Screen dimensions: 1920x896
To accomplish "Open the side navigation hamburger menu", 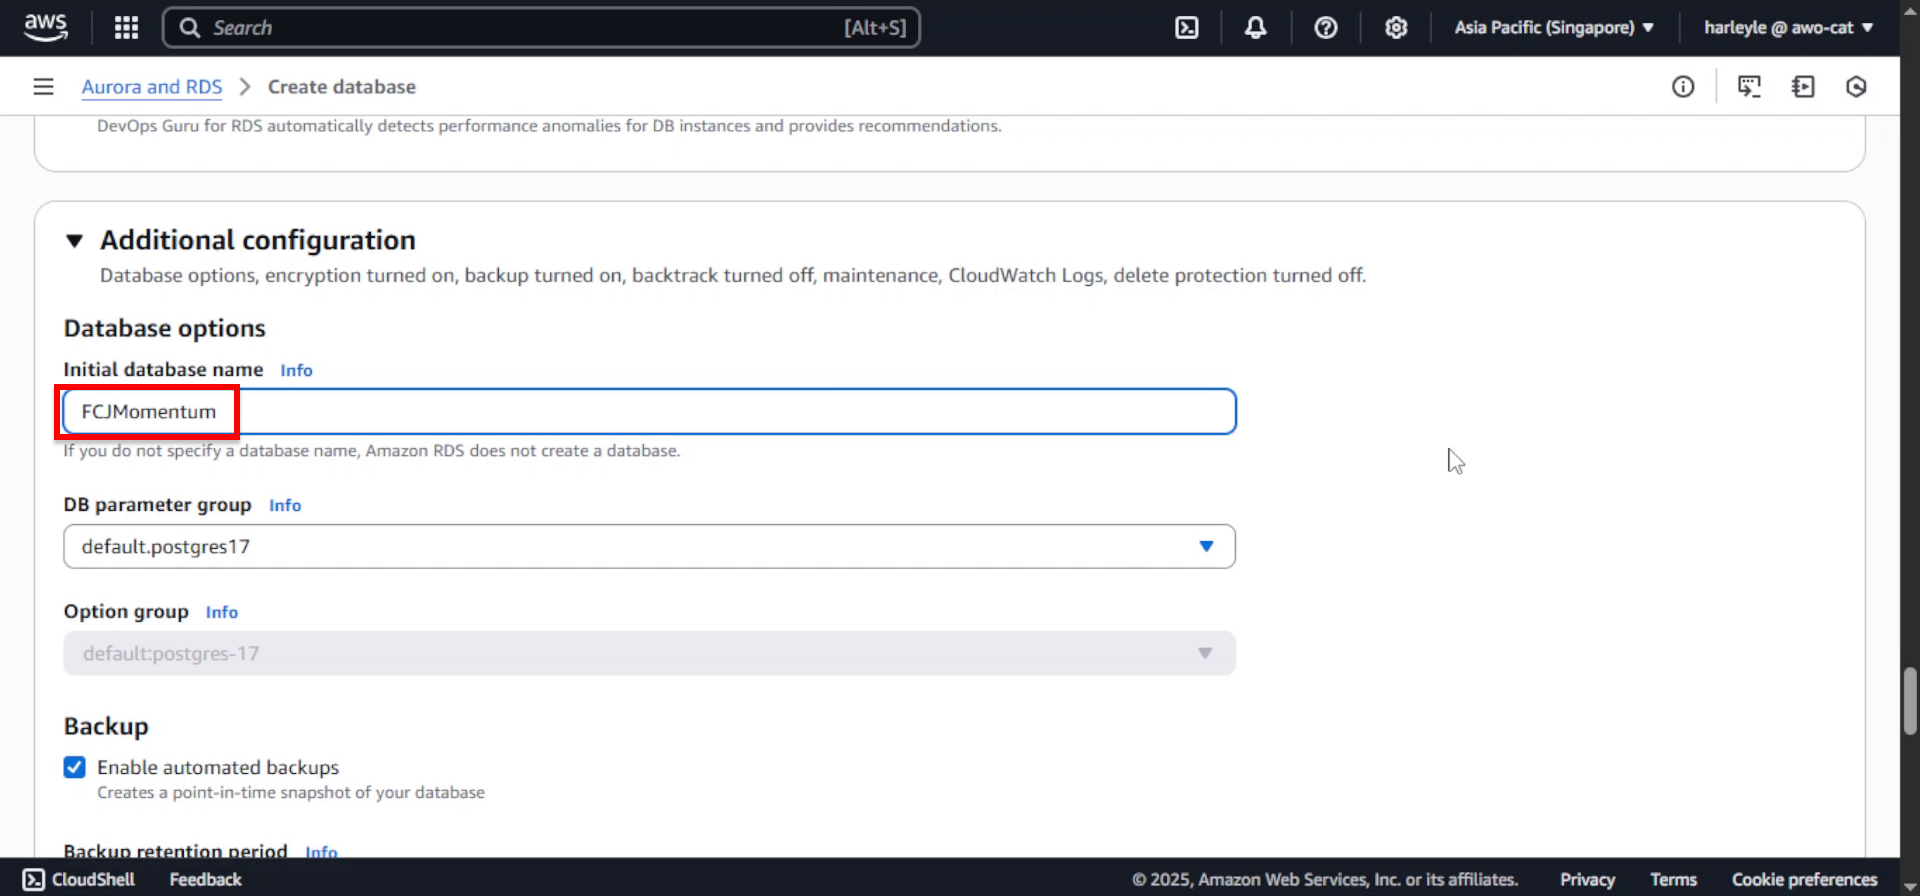I will pyautogui.click(x=43, y=87).
